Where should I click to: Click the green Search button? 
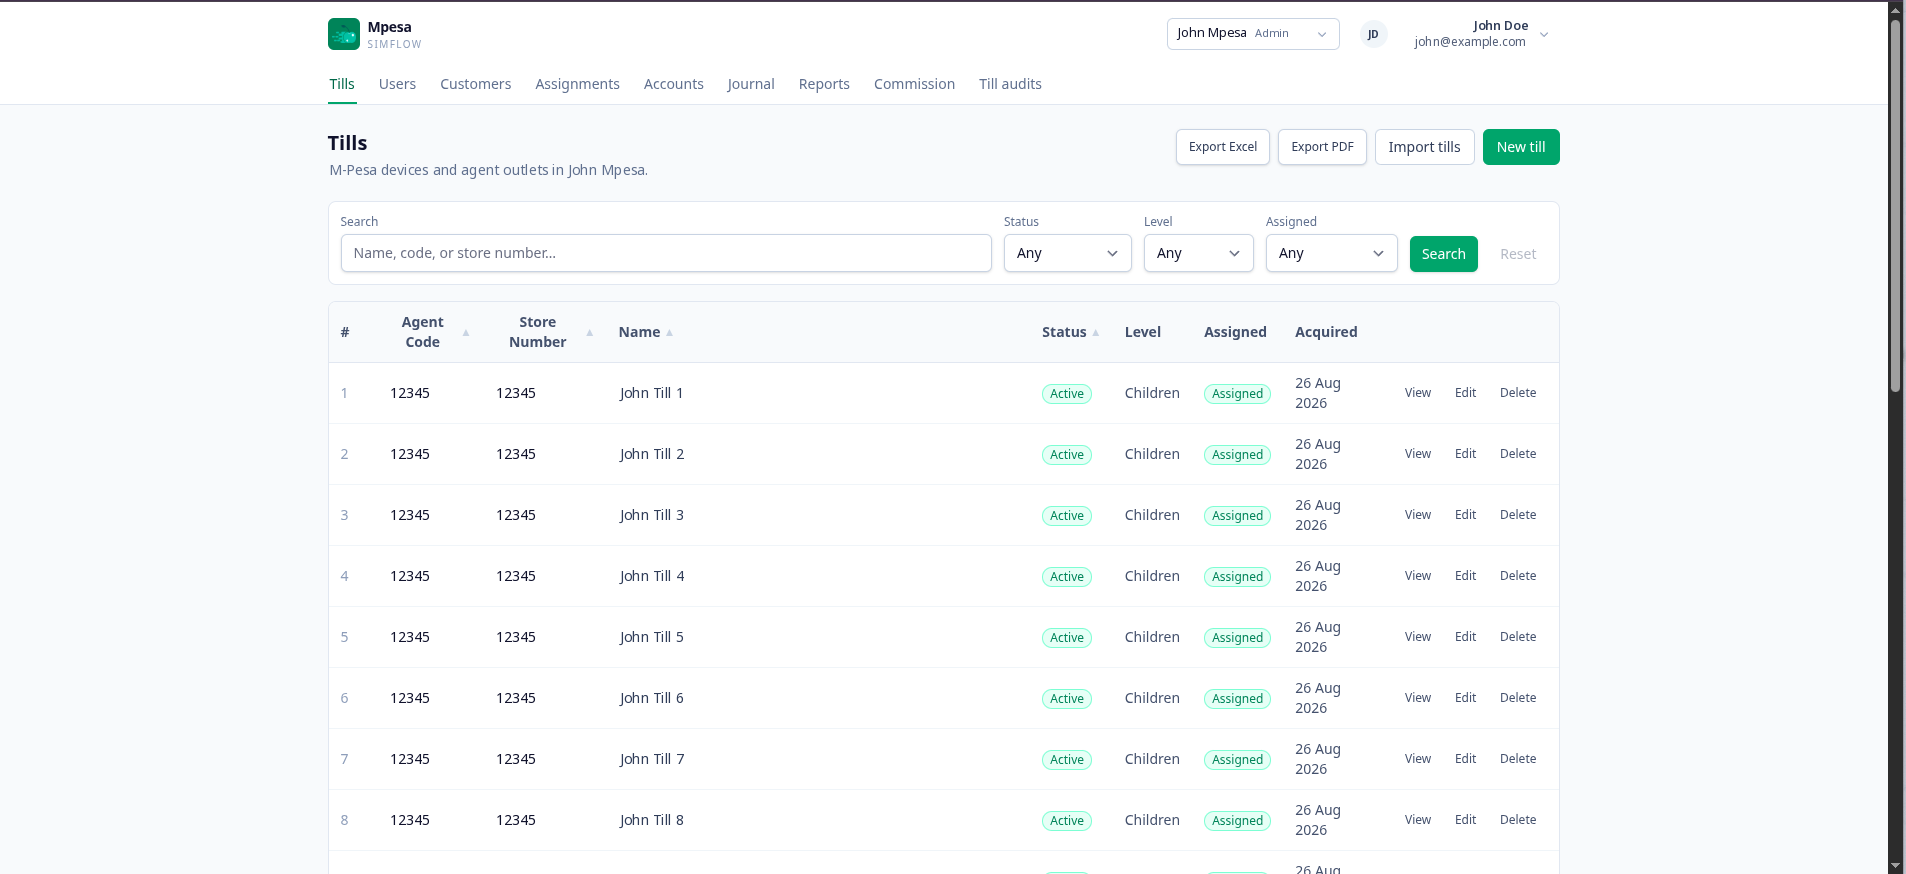(x=1444, y=254)
